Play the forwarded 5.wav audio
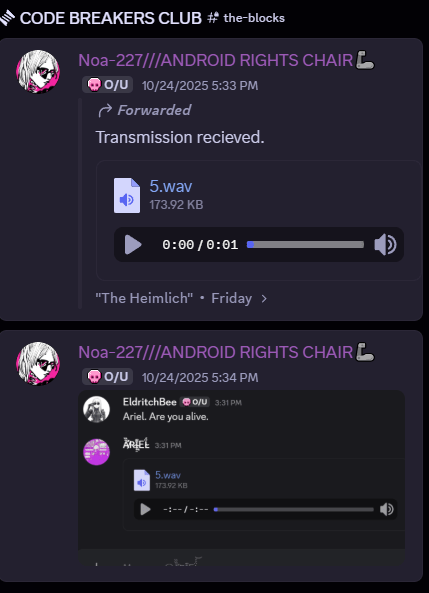This screenshot has height=593, width=429. (x=133, y=245)
